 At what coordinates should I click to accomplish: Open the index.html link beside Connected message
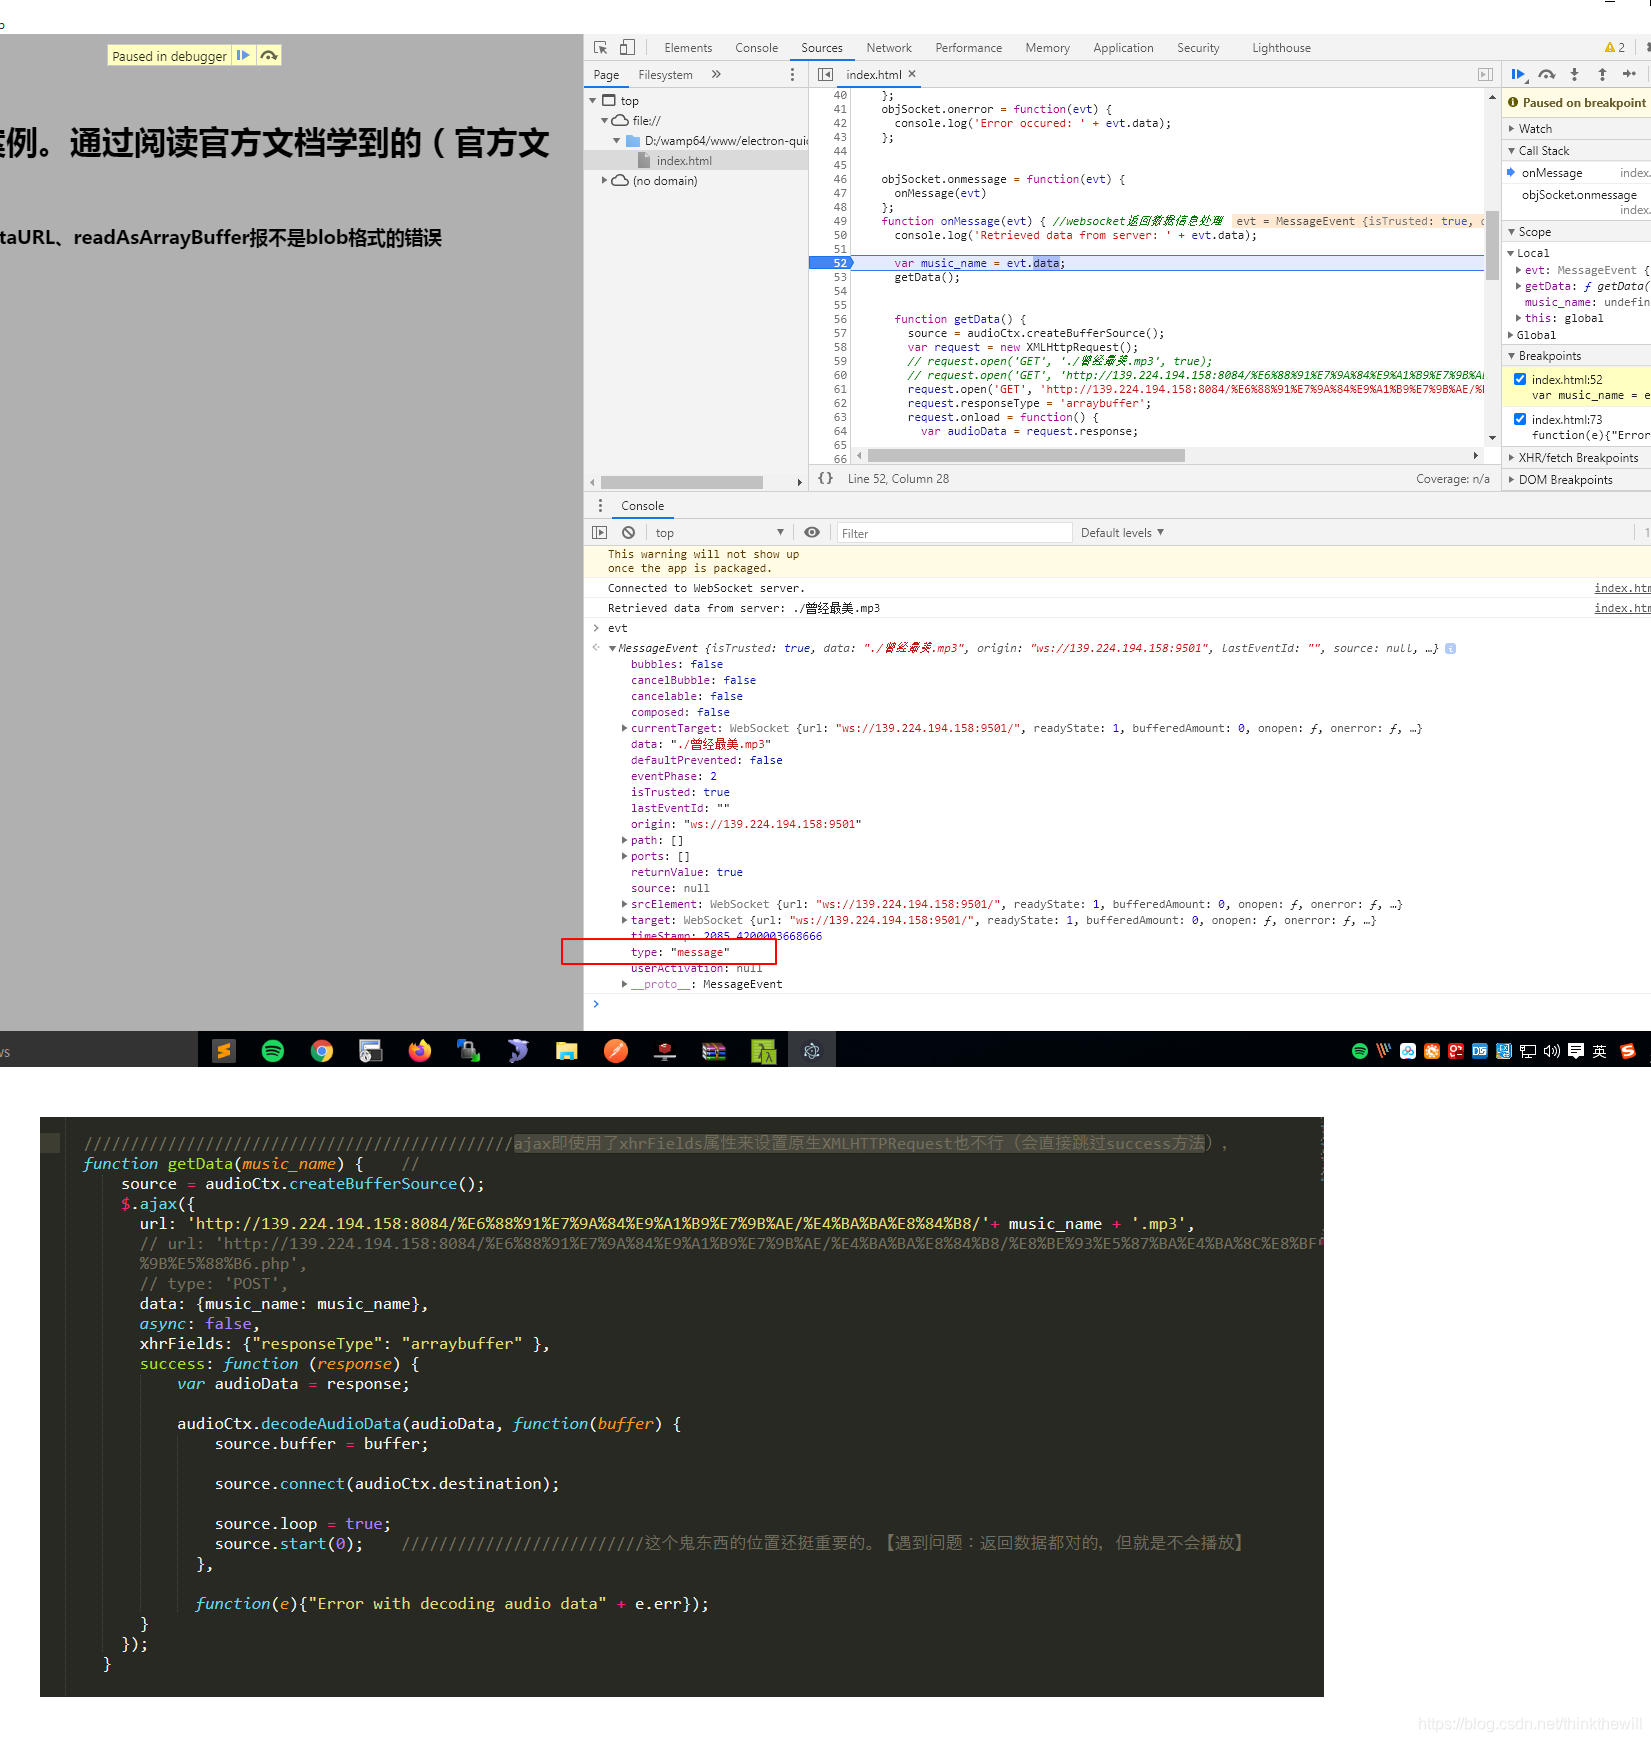(1621, 588)
